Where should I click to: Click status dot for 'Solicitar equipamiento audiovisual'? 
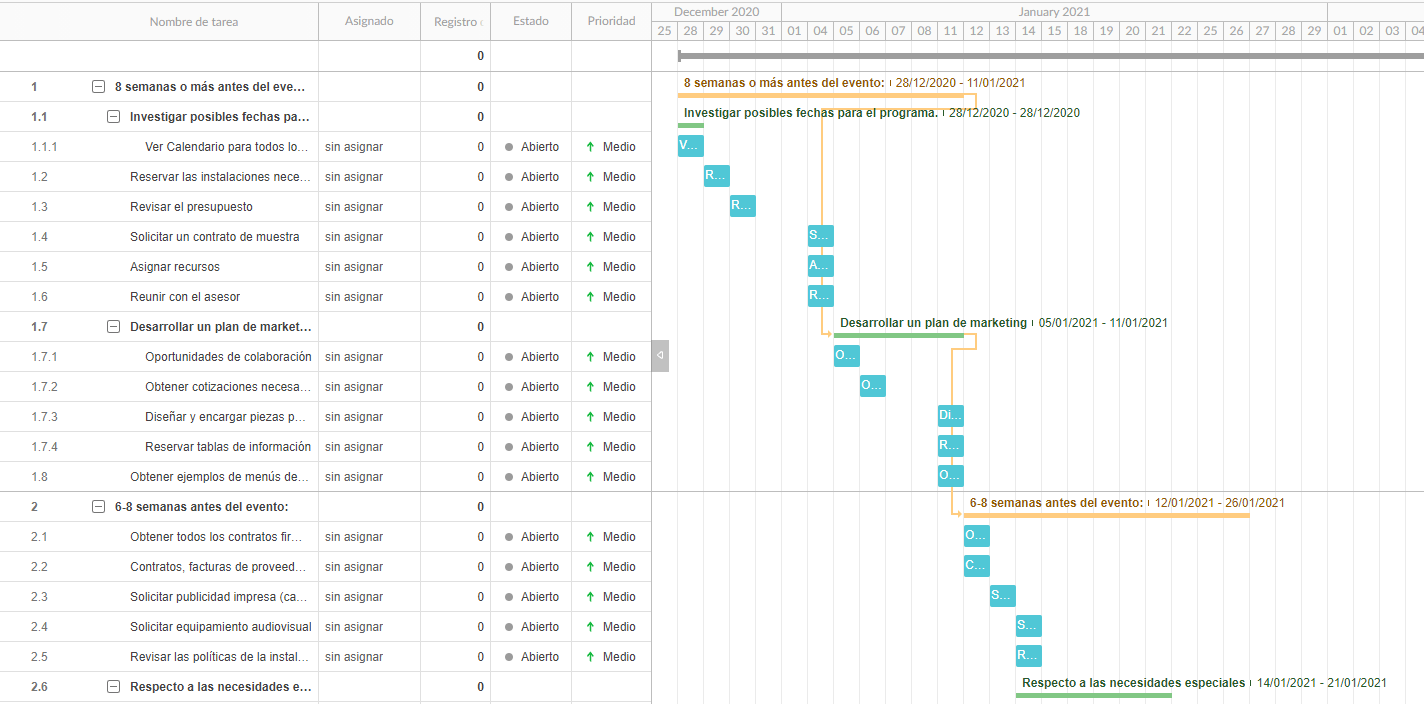tap(509, 627)
